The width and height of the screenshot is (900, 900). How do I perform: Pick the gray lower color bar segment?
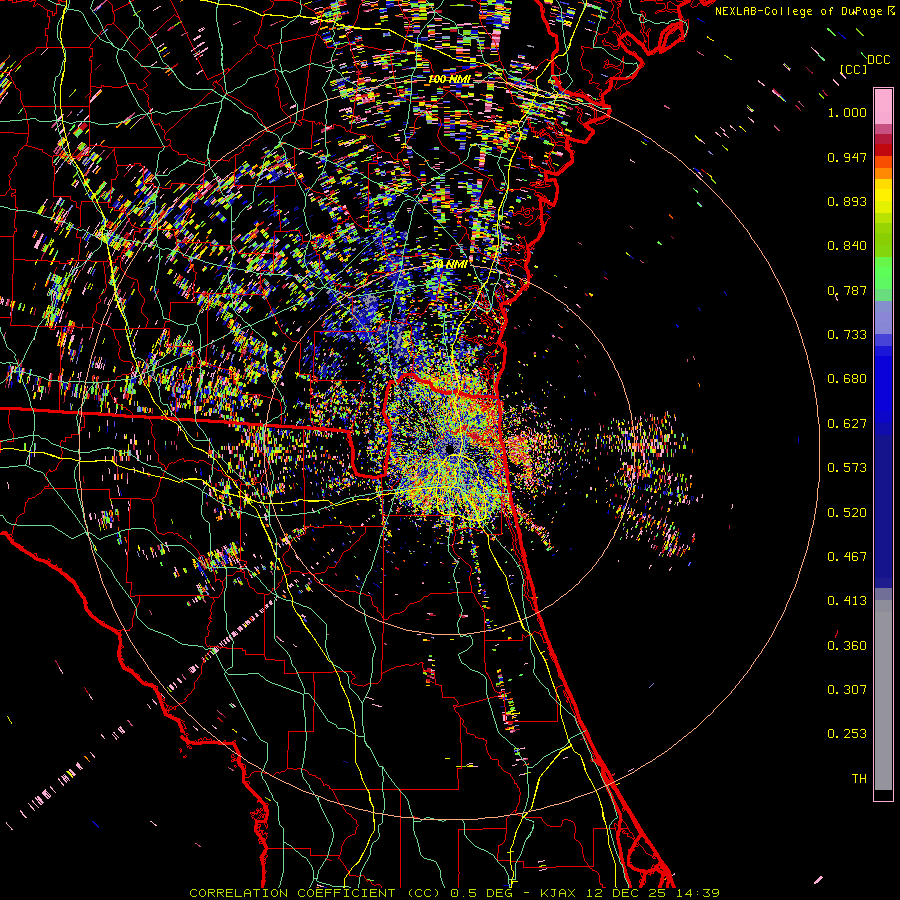click(883, 695)
